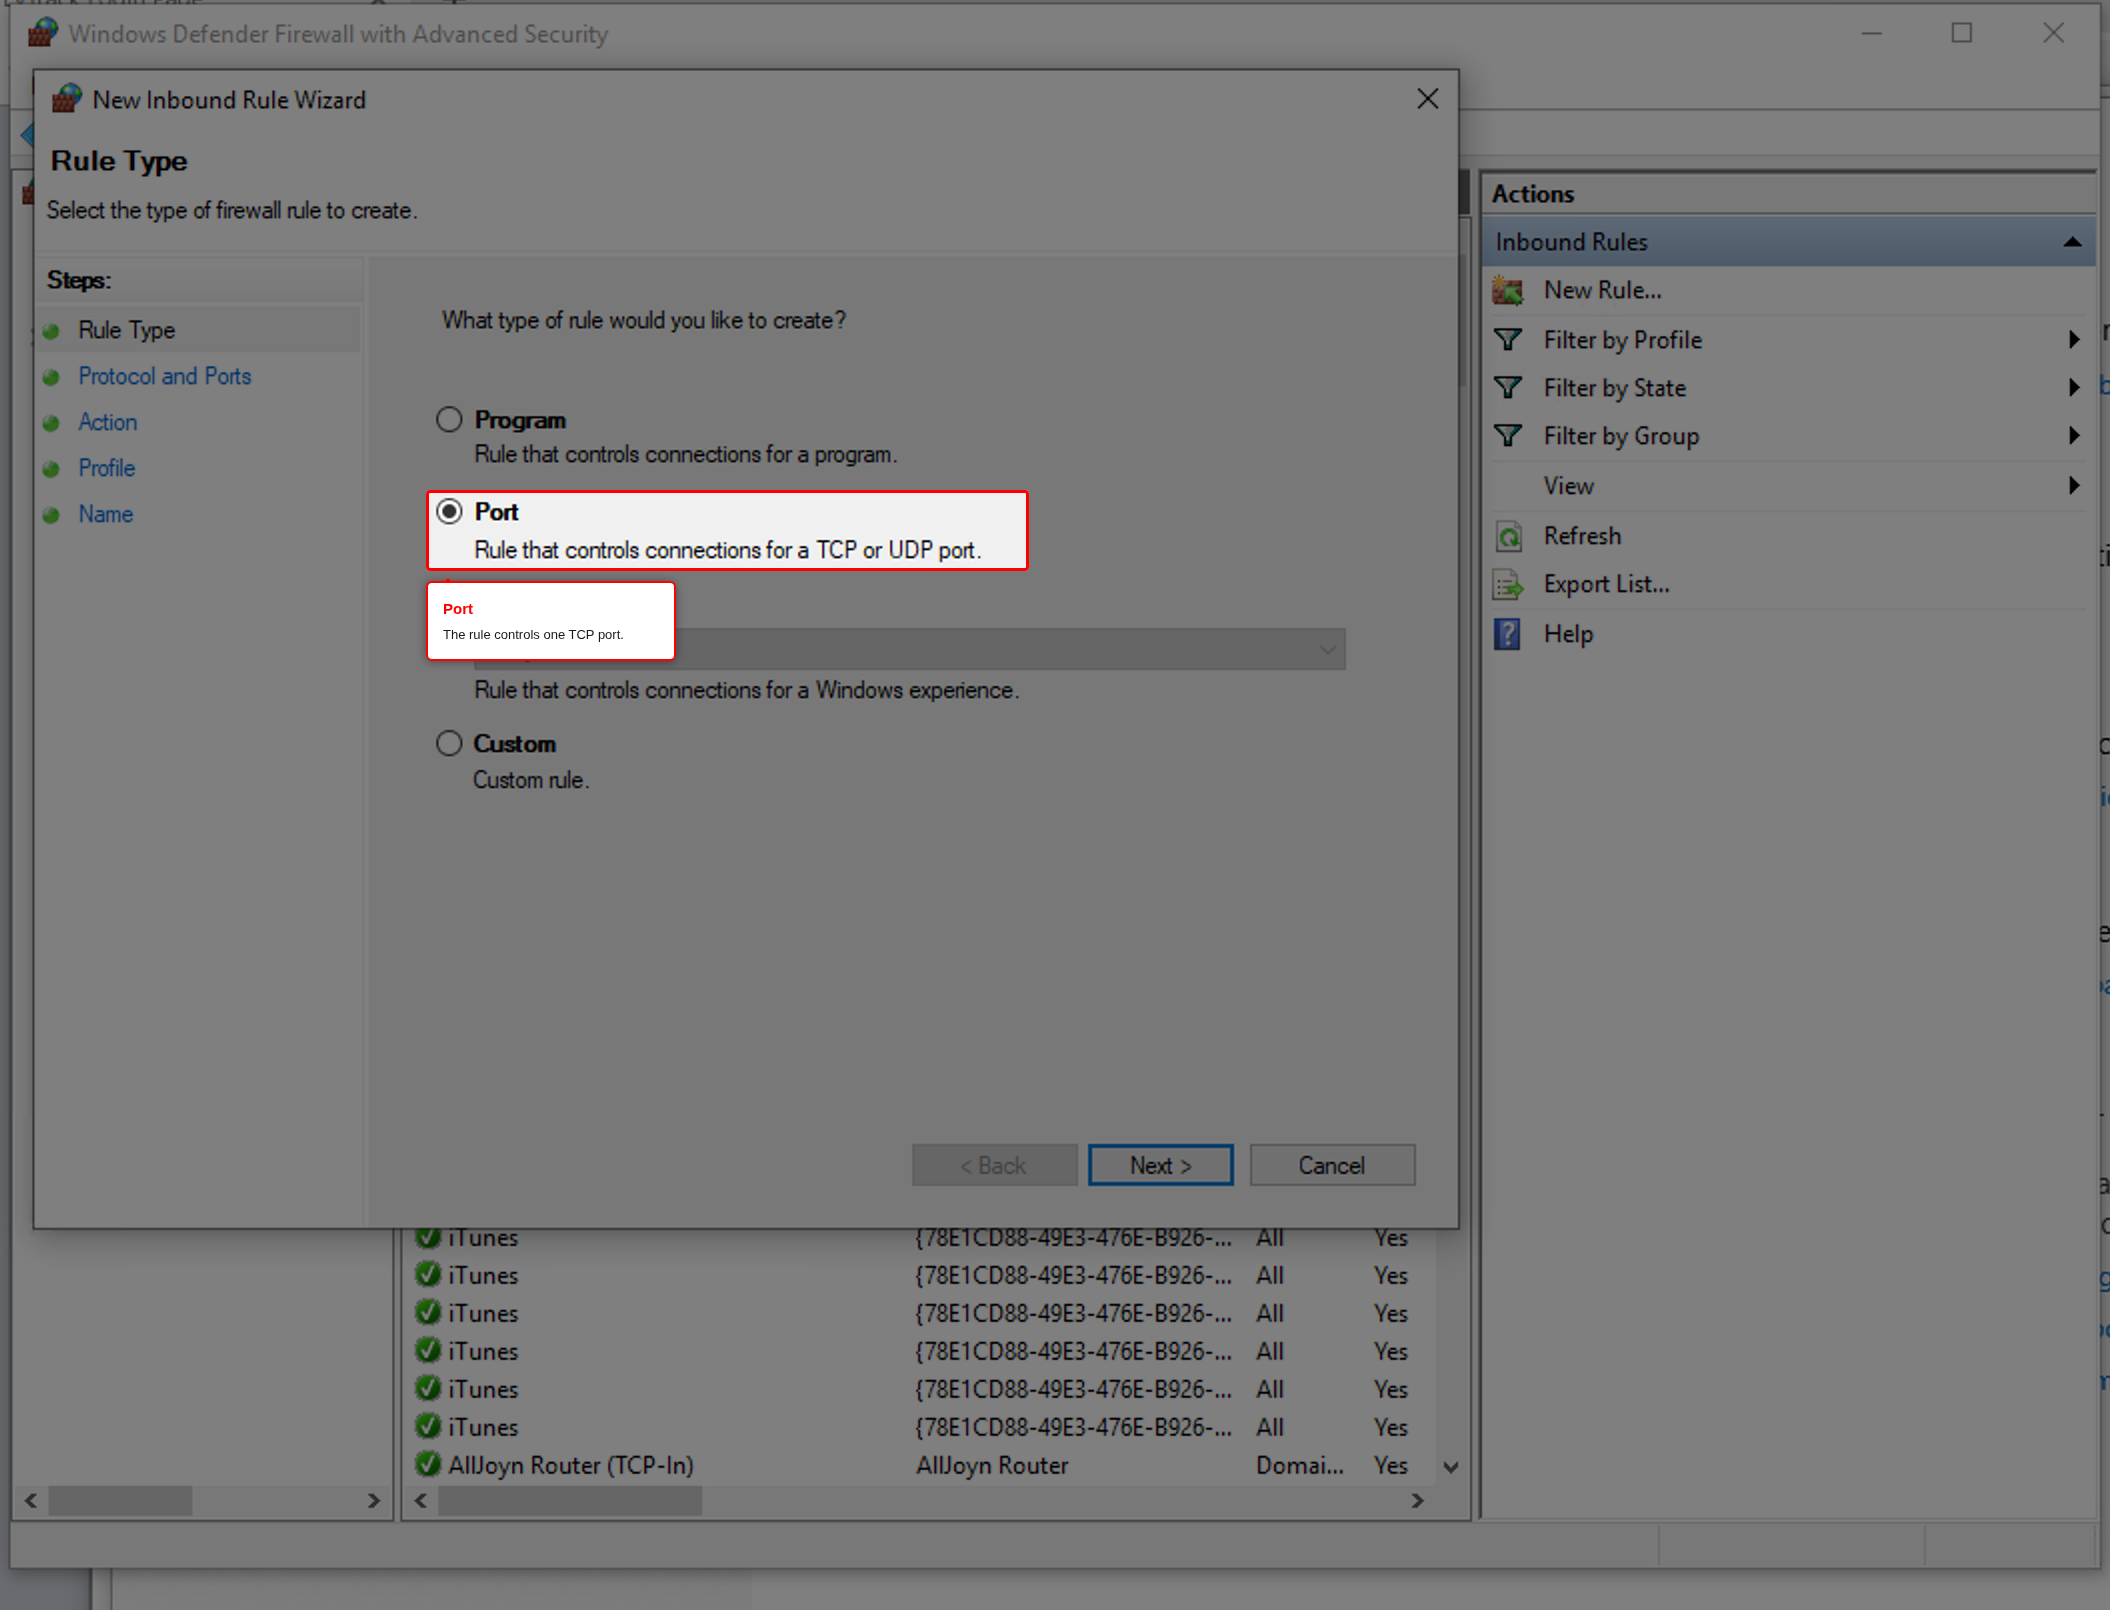Maximize the main firewall window
This screenshot has width=2110, height=1610.
1962,33
